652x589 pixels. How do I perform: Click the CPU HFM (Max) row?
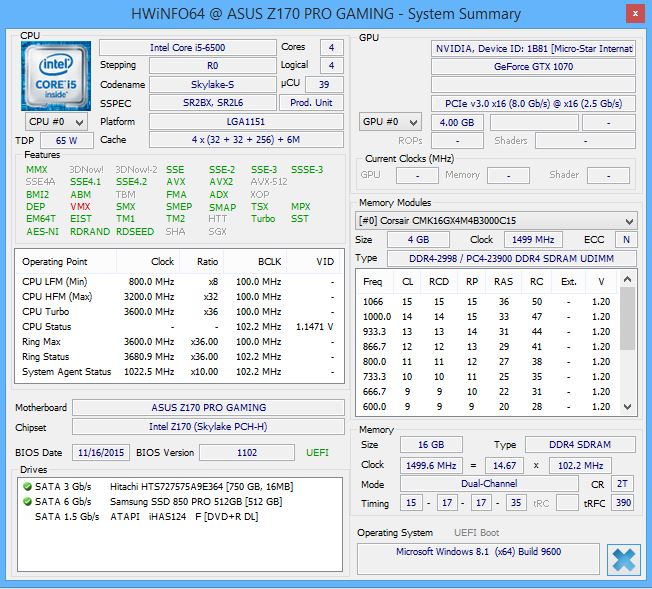click(x=179, y=297)
